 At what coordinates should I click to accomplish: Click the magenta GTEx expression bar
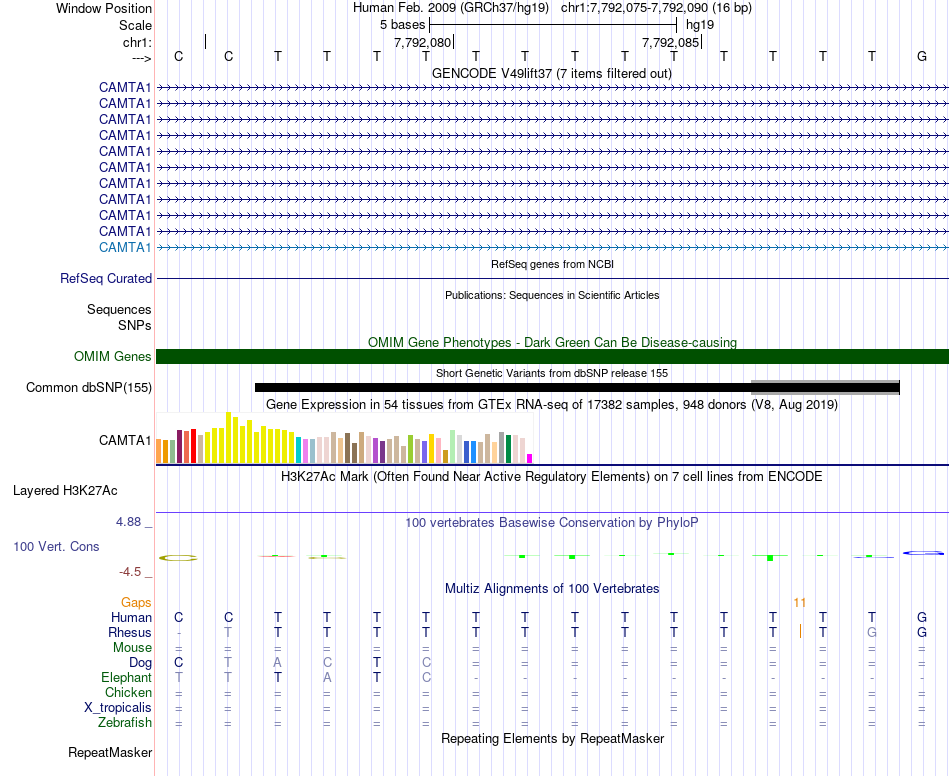point(530,459)
